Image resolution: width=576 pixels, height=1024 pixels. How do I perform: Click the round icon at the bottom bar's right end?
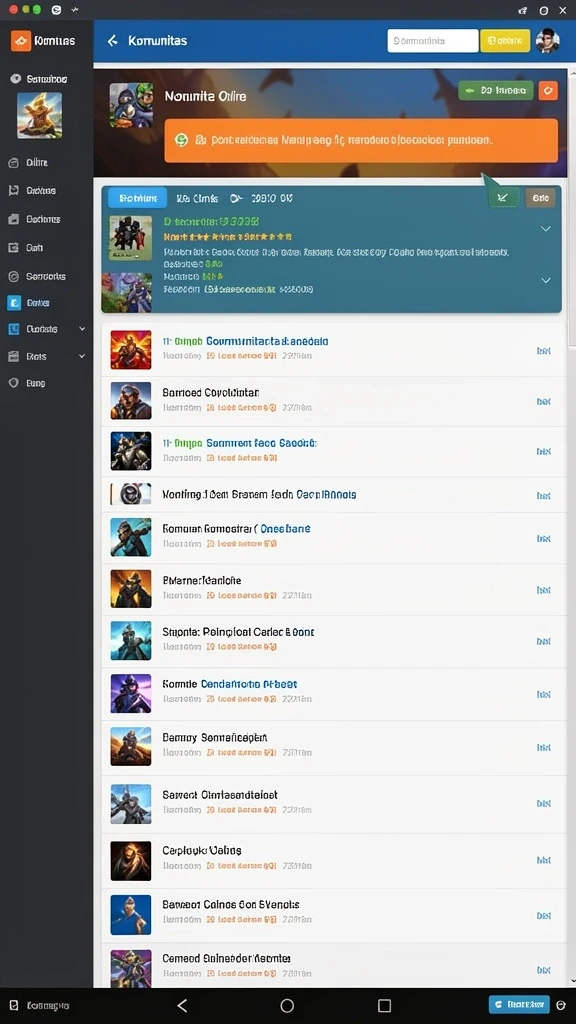(561, 1005)
